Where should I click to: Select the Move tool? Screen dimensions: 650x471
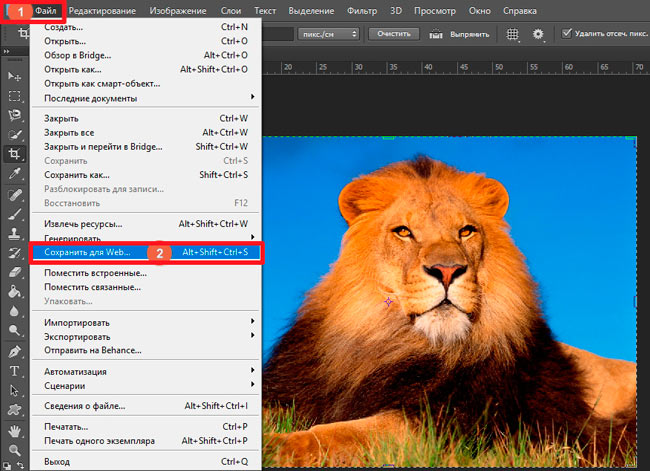15,76
